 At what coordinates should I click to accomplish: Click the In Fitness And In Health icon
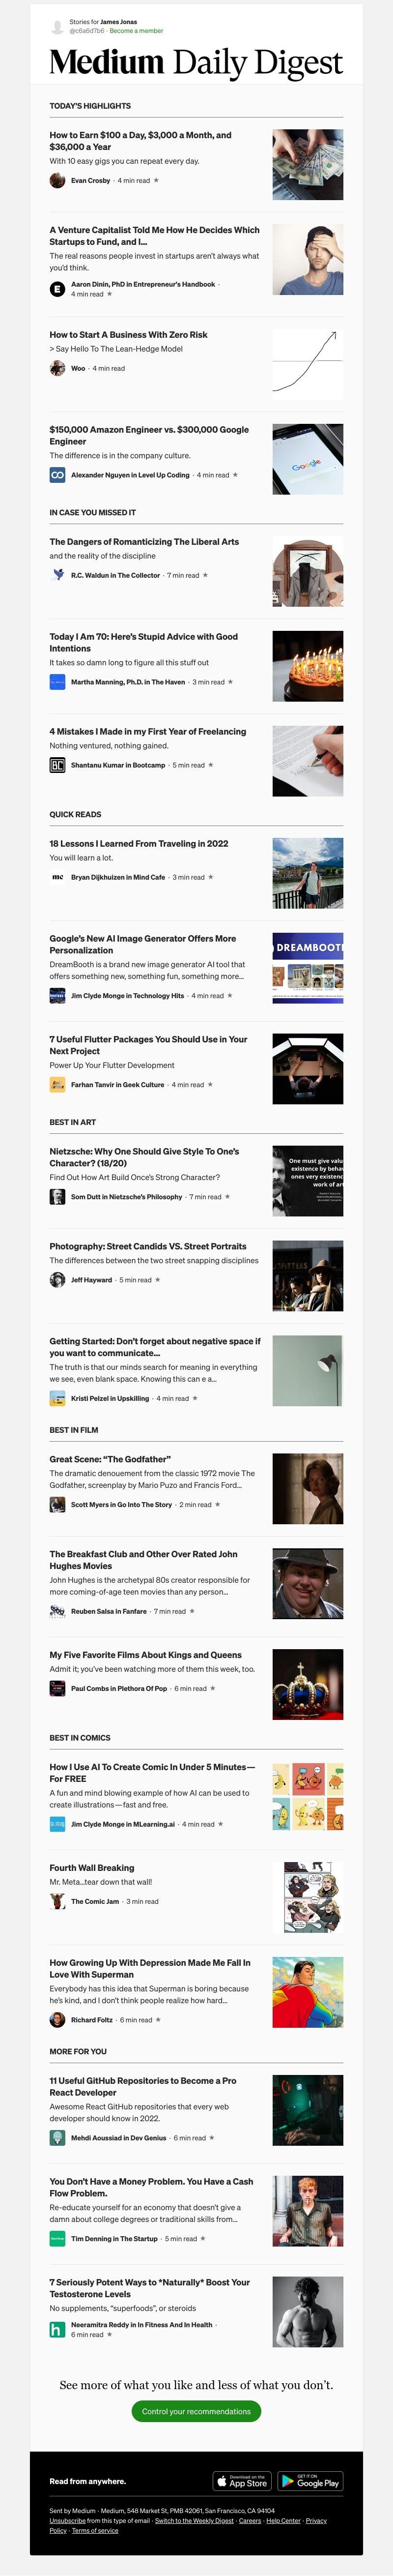57,2329
